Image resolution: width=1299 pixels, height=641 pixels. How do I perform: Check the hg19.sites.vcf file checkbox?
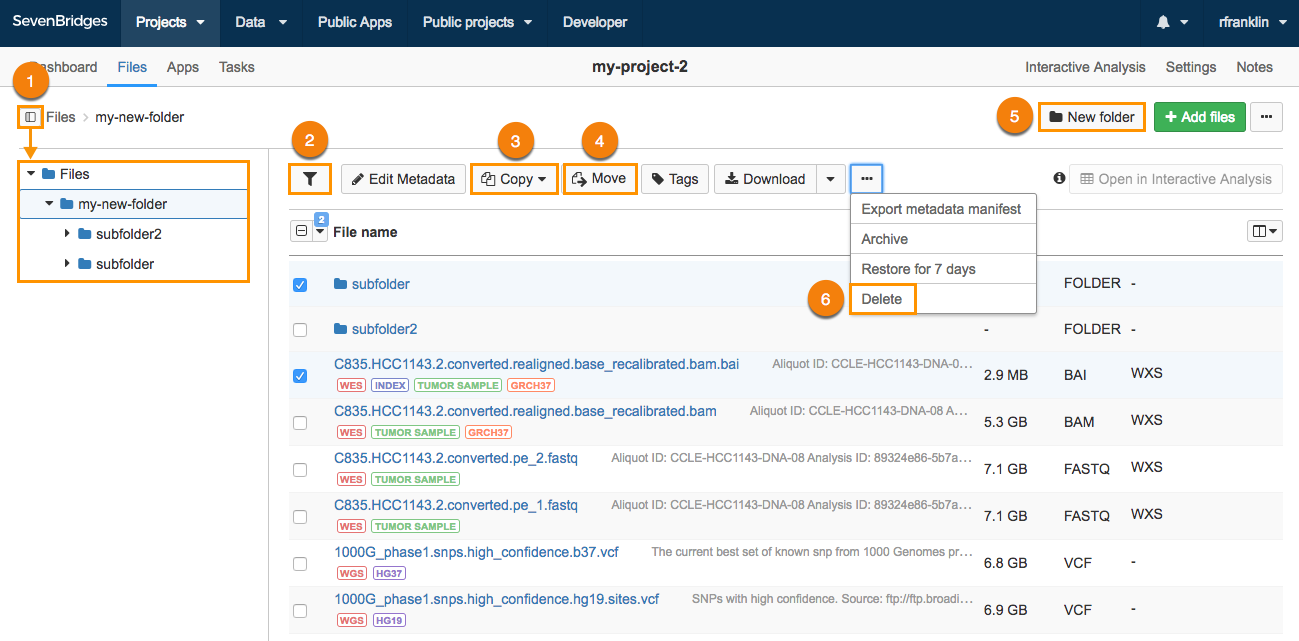(300, 611)
